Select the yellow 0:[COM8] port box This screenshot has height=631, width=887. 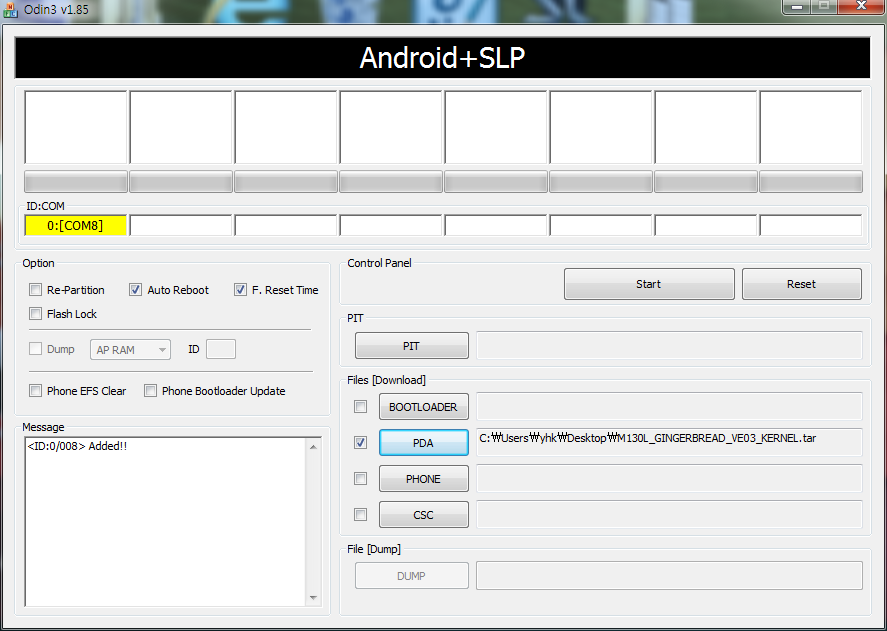click(75, 226)
